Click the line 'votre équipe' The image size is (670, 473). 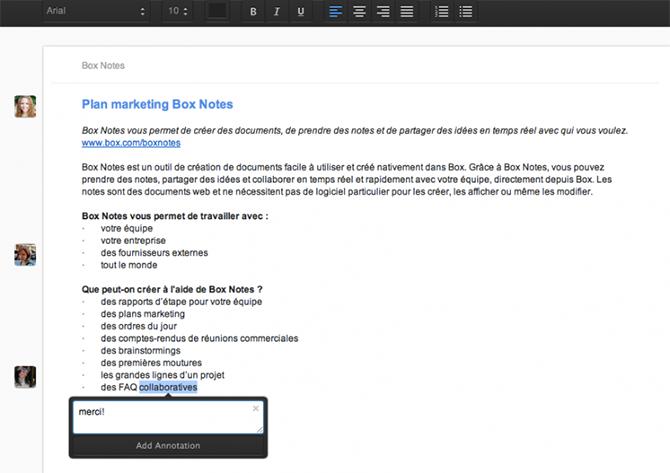point(127,228)
